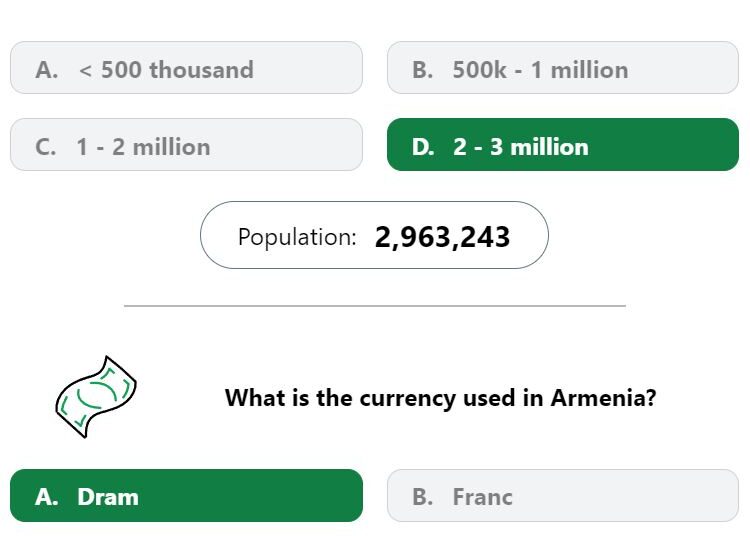
Task: Pick the 1 - 2 million answer
Action: (x=186, y=144)
